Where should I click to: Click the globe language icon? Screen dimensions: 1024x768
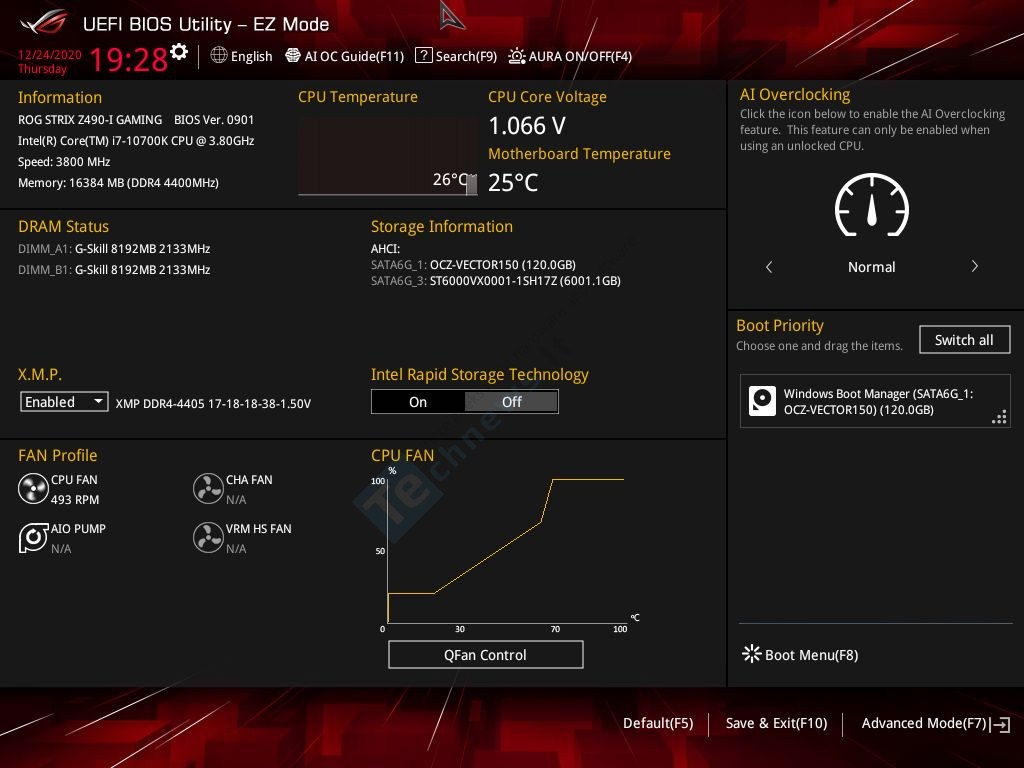(219, 56)
